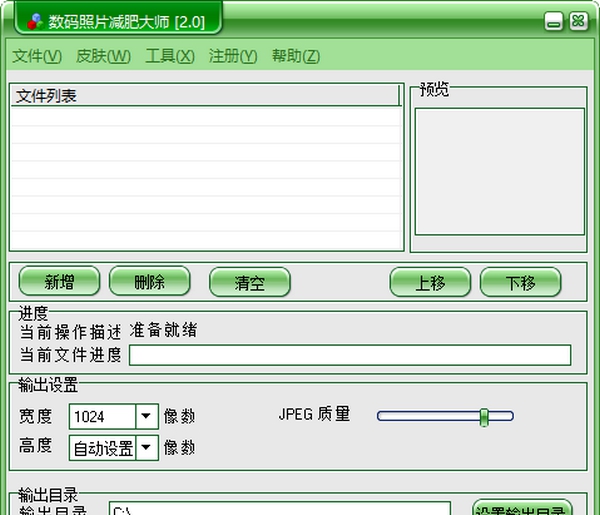Click the JPEG 质量 label
The width and height of the screenshot is (600, 515).
coord(315,414)
